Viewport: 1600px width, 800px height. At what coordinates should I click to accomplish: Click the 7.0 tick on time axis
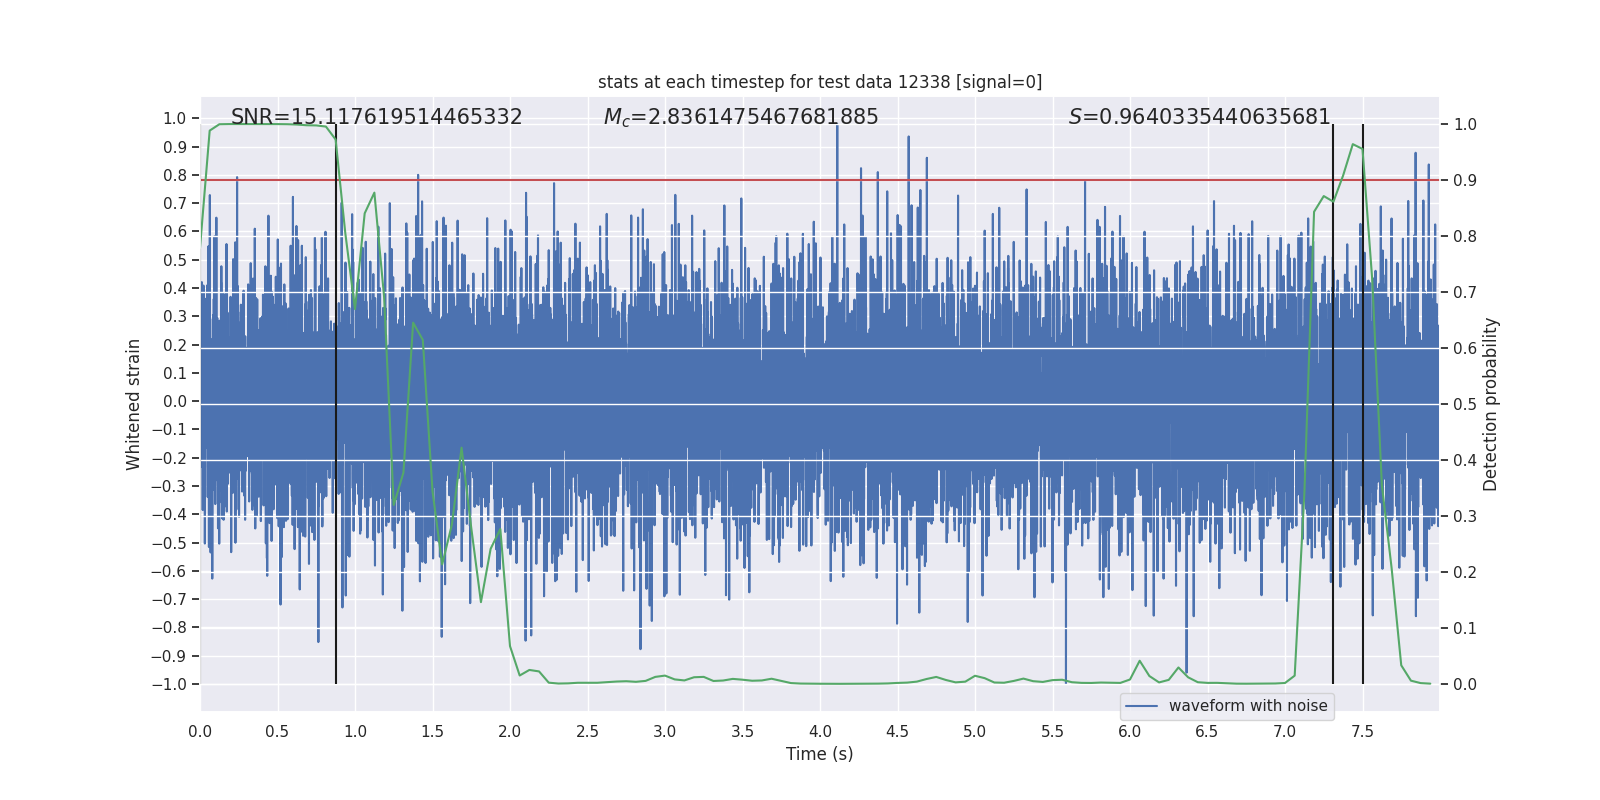point(1285,731)
